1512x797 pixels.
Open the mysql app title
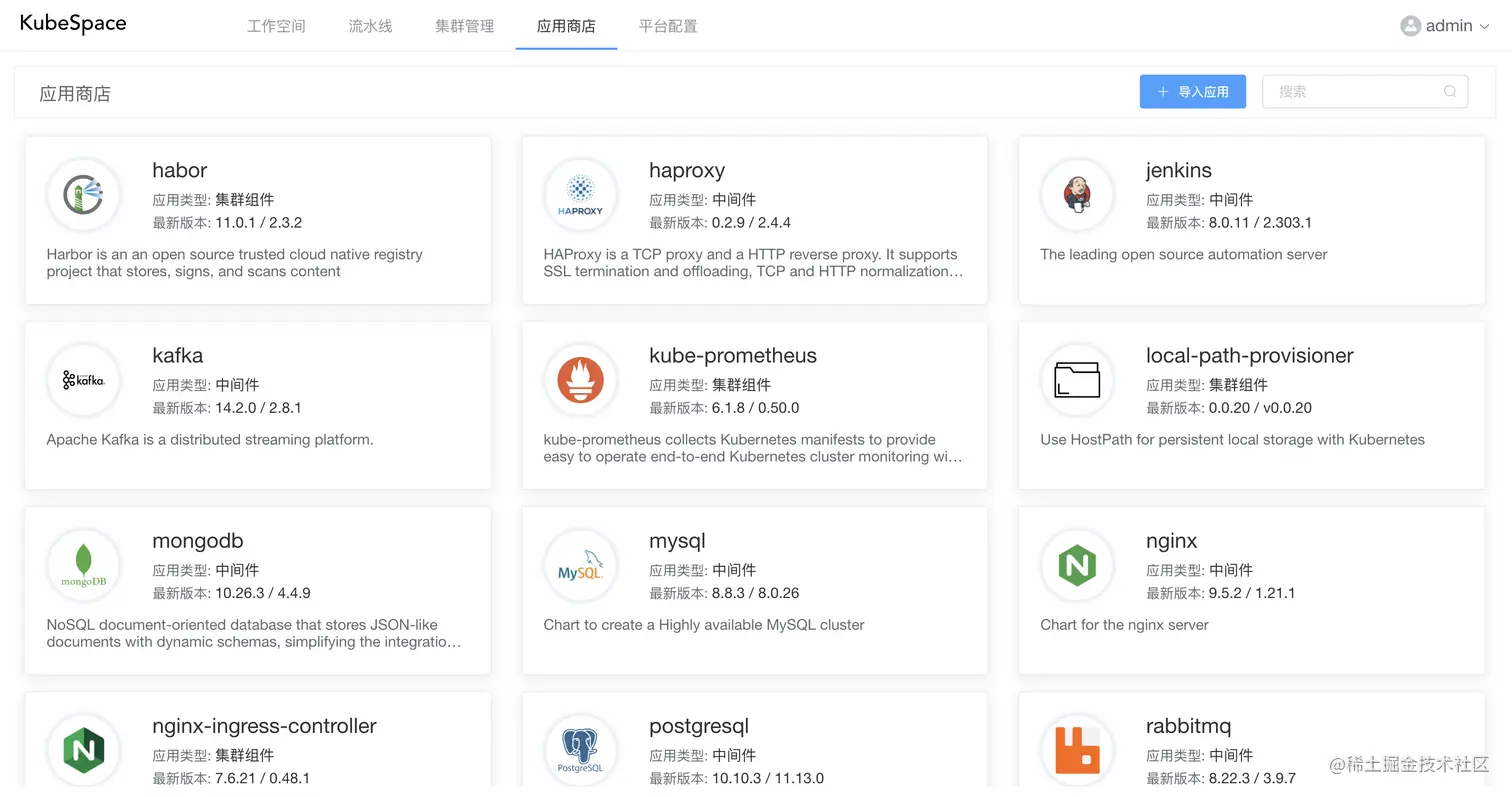point(678,541)
